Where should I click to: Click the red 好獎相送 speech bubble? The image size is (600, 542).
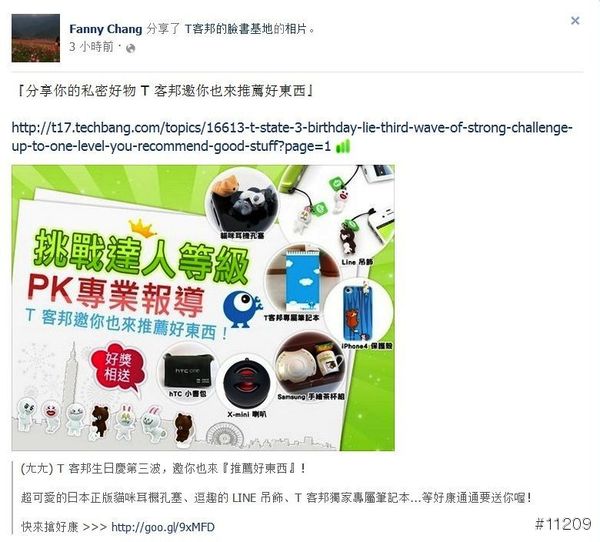pyautogui.click(x=117, y=367)
